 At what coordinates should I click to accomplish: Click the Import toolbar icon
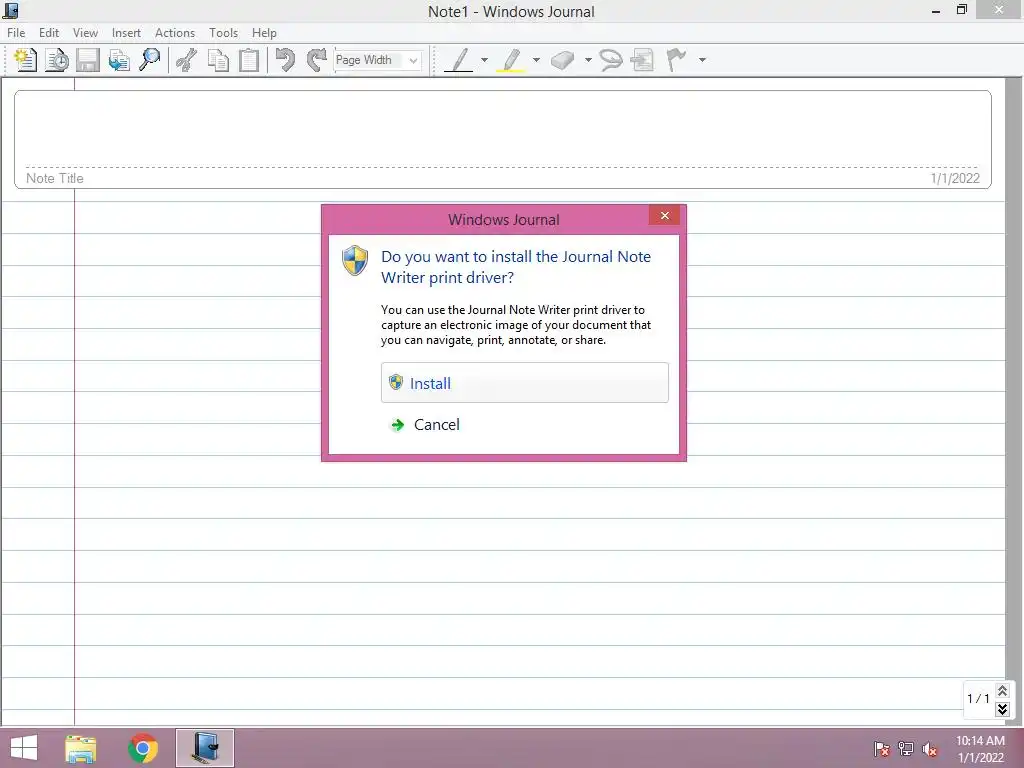click(x=119, y=60)
